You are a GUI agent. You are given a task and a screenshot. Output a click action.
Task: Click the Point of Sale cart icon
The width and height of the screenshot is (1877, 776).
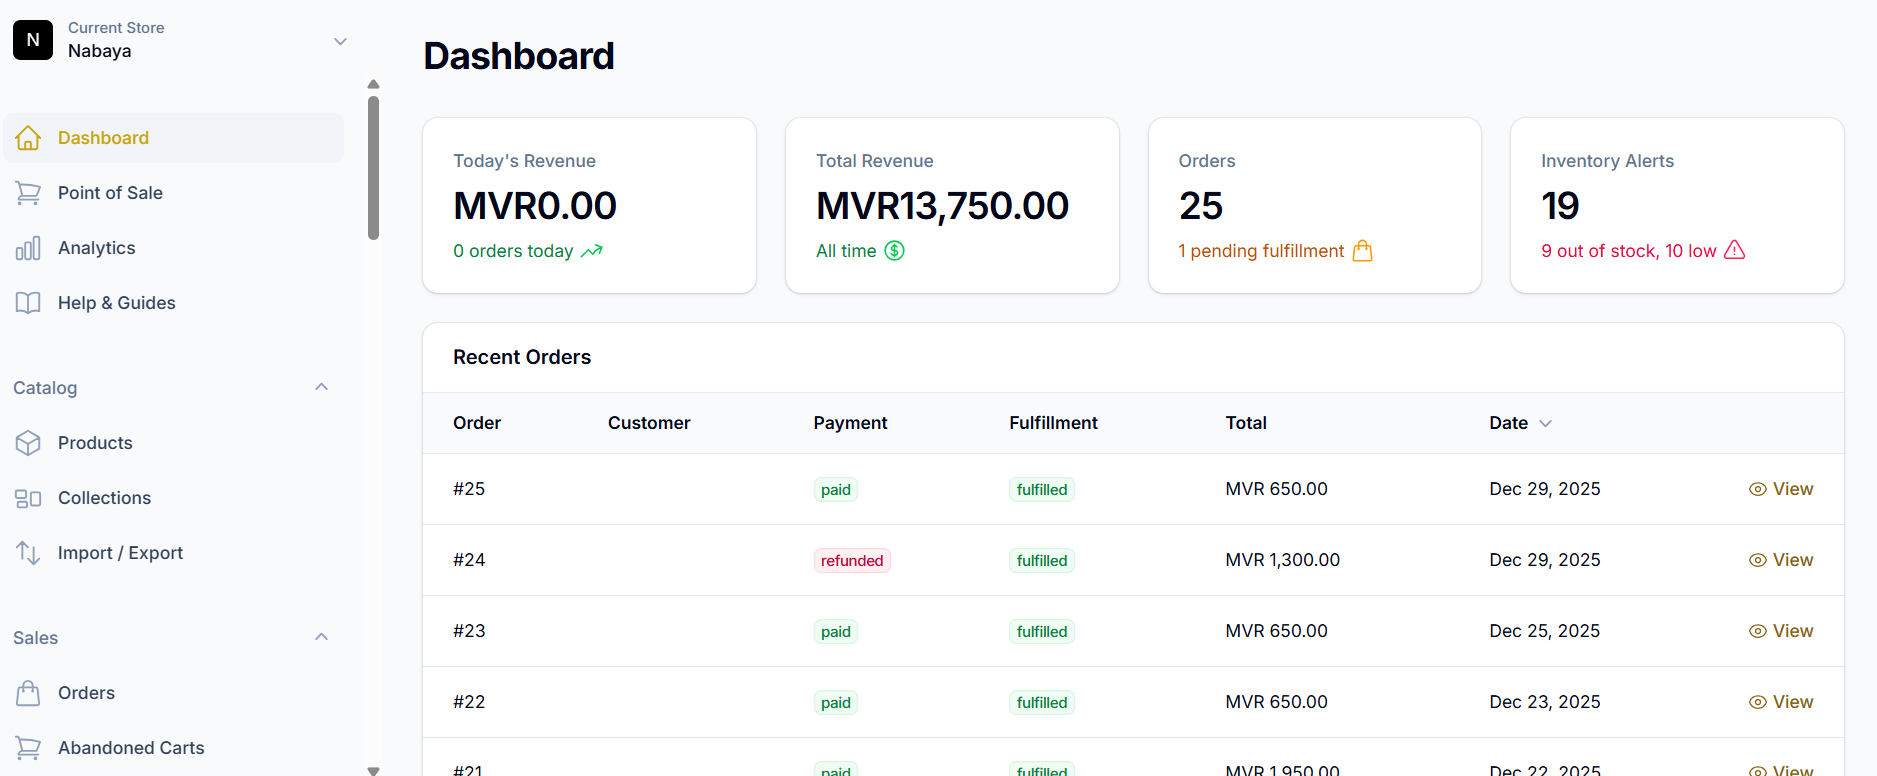[x=28, y=193]
